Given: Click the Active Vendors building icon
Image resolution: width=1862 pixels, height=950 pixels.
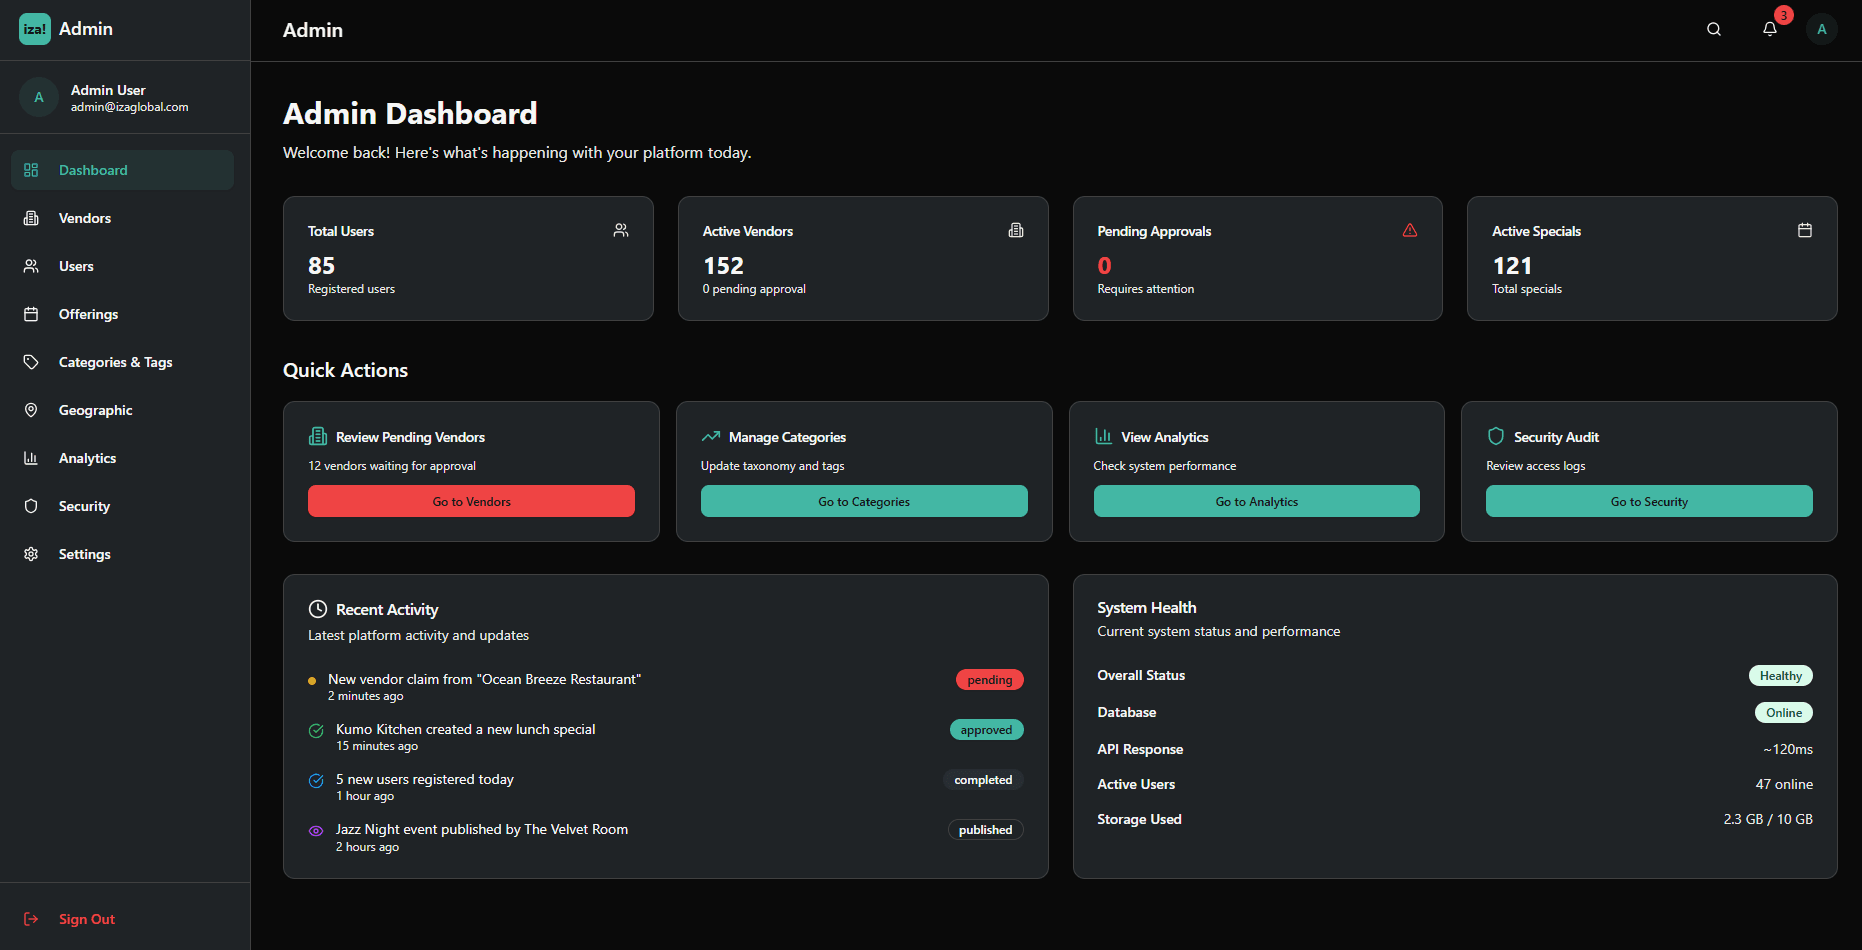Looking at the screenshot, I should 1016,231.
